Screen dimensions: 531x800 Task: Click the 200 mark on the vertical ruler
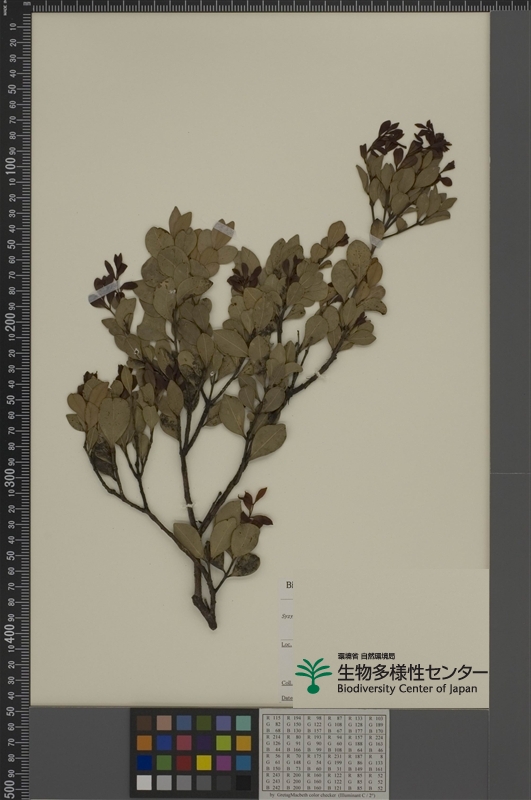[11, 322]
